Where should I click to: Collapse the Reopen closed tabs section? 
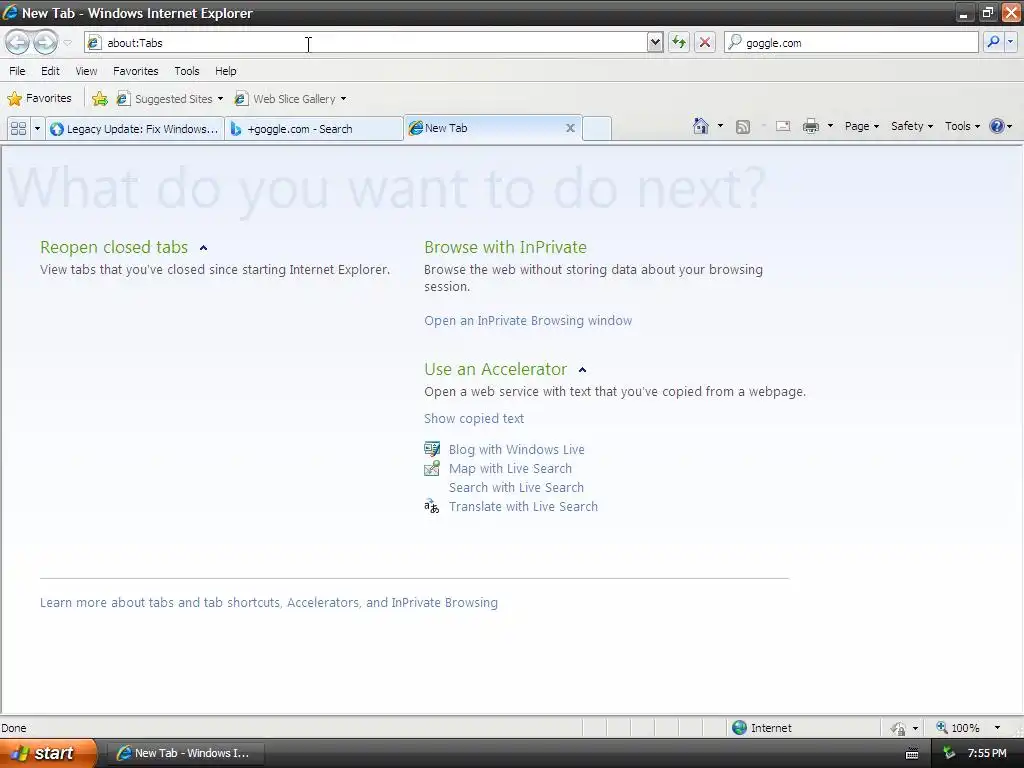pyautogui.click(x=203, y=248)
